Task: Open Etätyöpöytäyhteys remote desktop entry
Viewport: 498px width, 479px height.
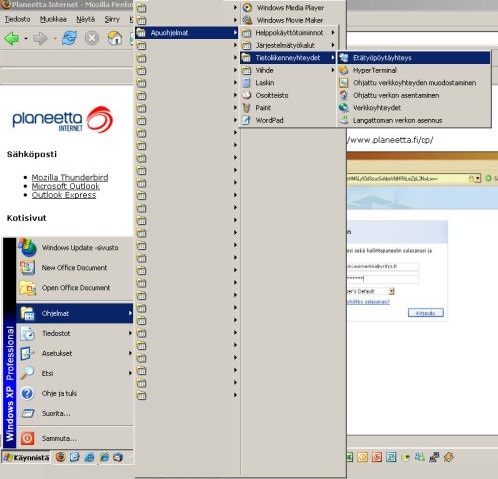Action: coord(414,58)
